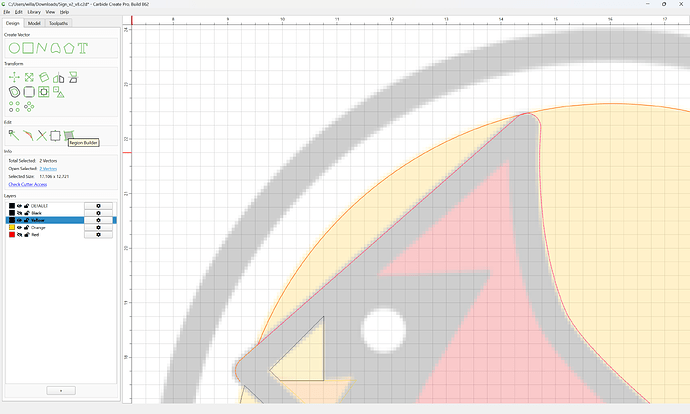690x414 pixels.
Task: Activate the Flip vertical transform tool
Action: (73, 78)
